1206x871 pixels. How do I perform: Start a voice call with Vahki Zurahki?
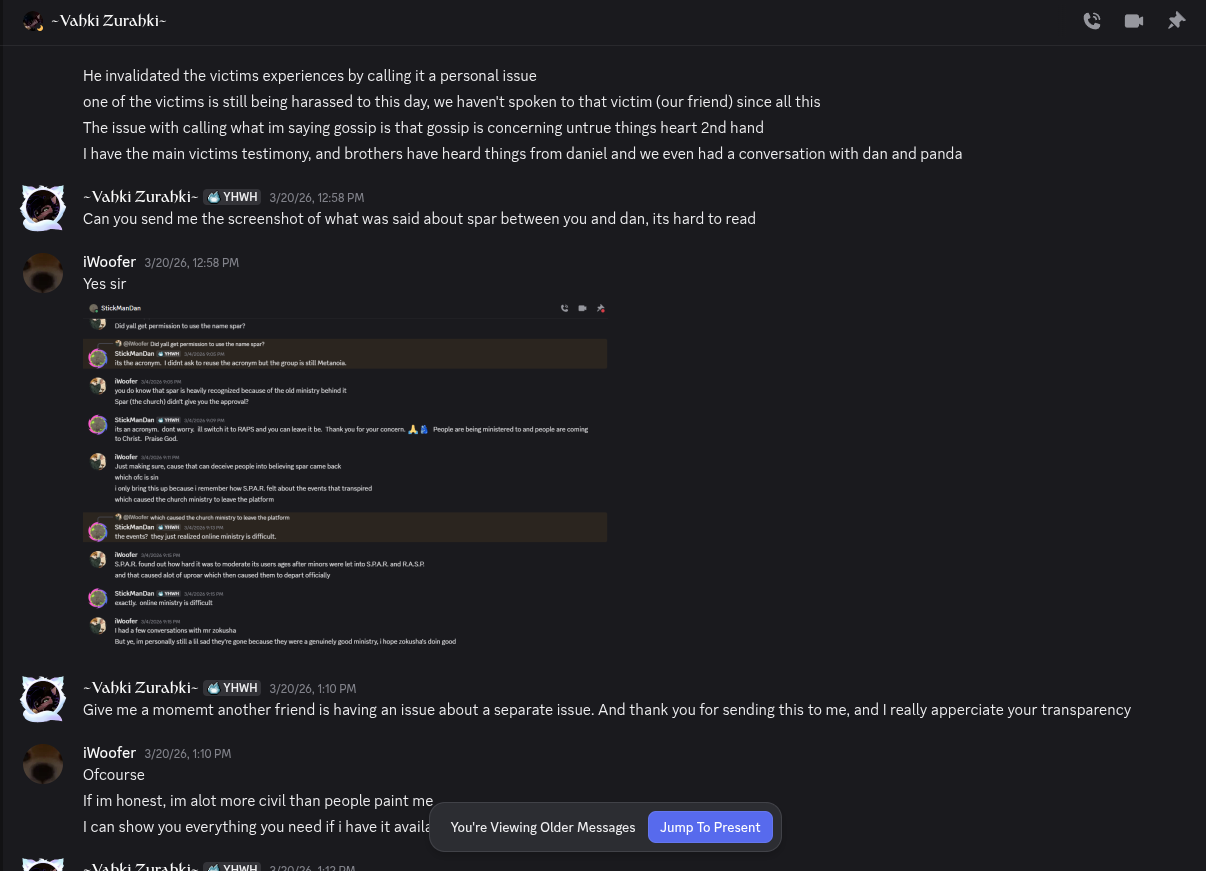[1092, 21]
